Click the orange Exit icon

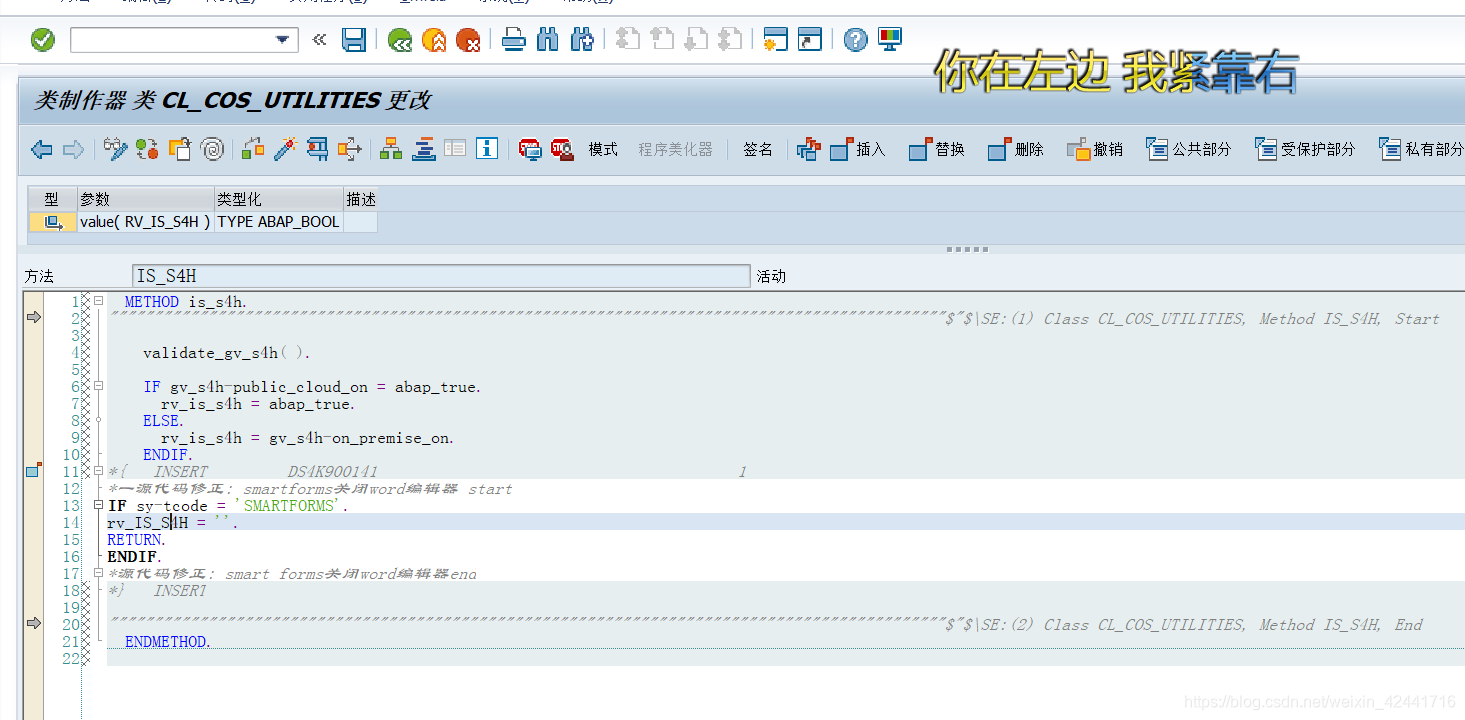(x=434, y=40)
